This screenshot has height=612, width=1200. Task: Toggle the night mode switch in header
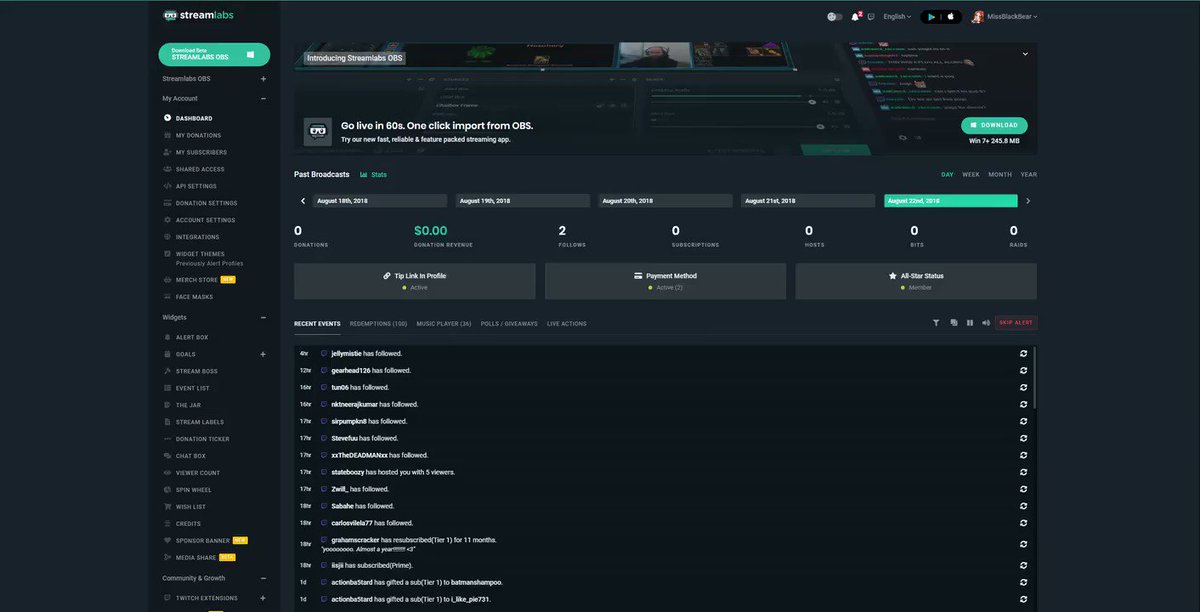coord(835,16)
